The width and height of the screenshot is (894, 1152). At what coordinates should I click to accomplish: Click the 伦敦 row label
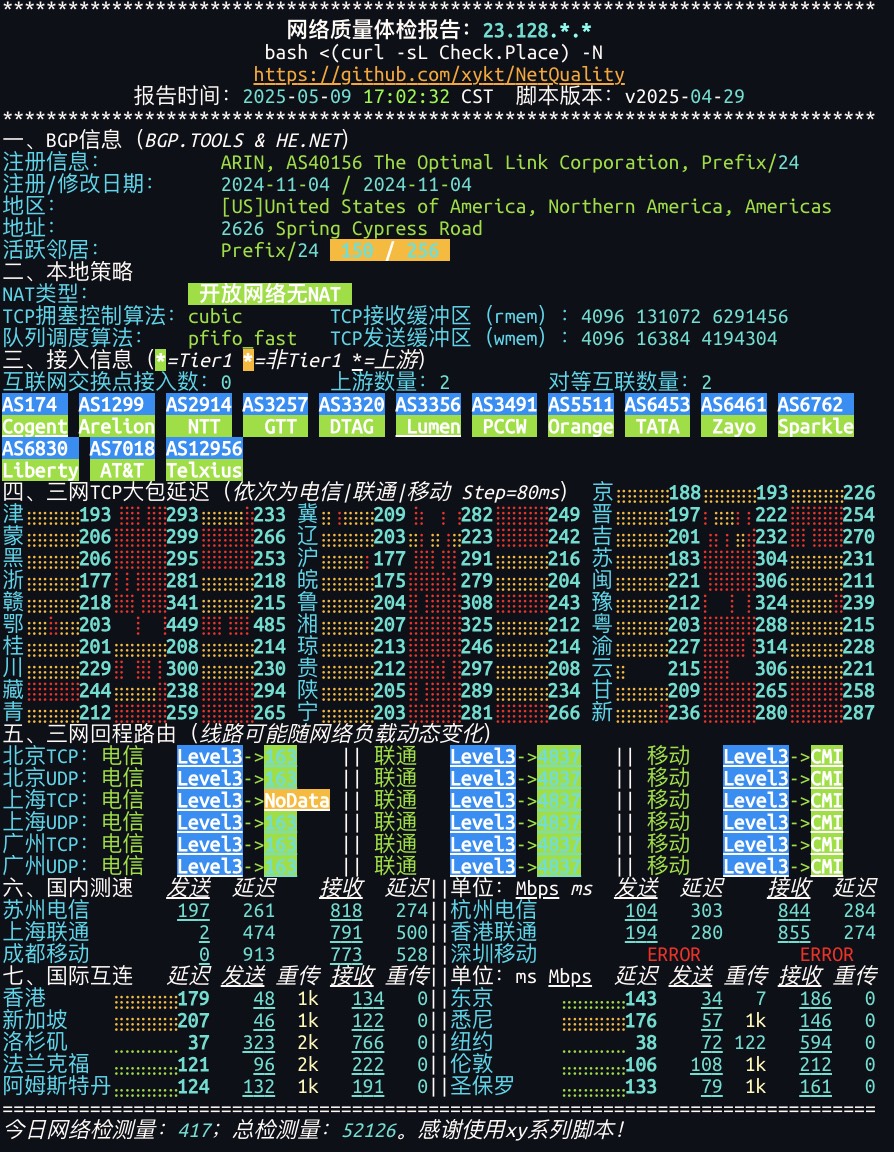tap(472, 1065)
